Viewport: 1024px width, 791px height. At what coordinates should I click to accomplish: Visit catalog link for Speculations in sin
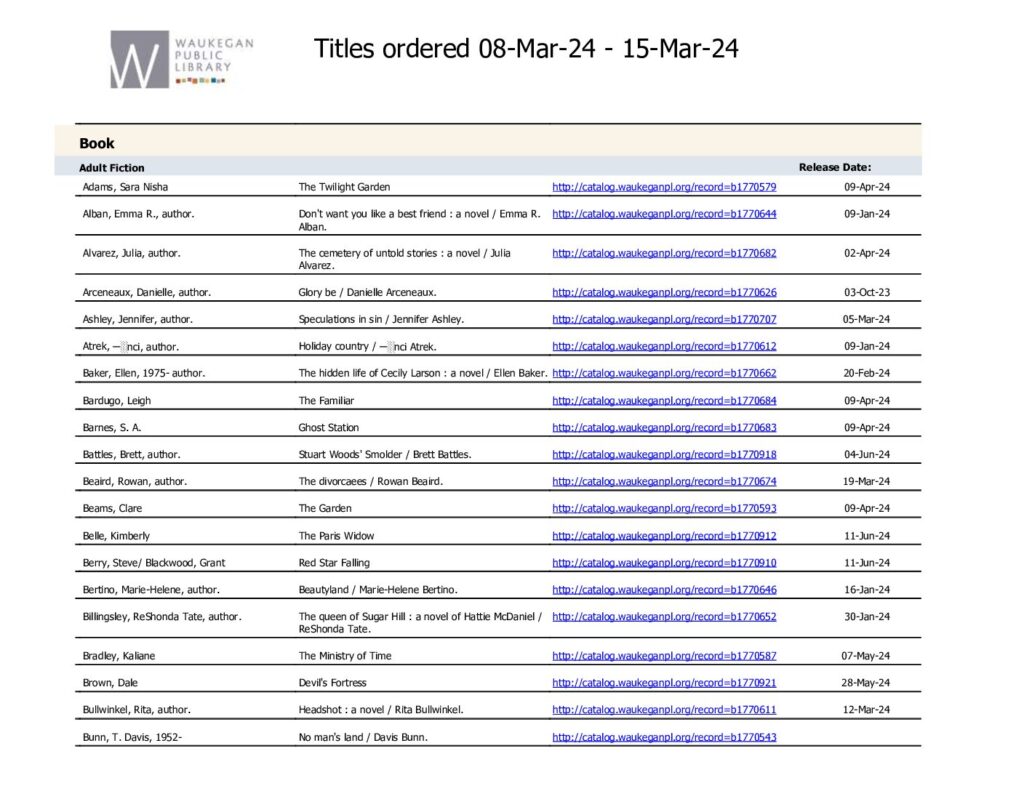pos(664,319)
